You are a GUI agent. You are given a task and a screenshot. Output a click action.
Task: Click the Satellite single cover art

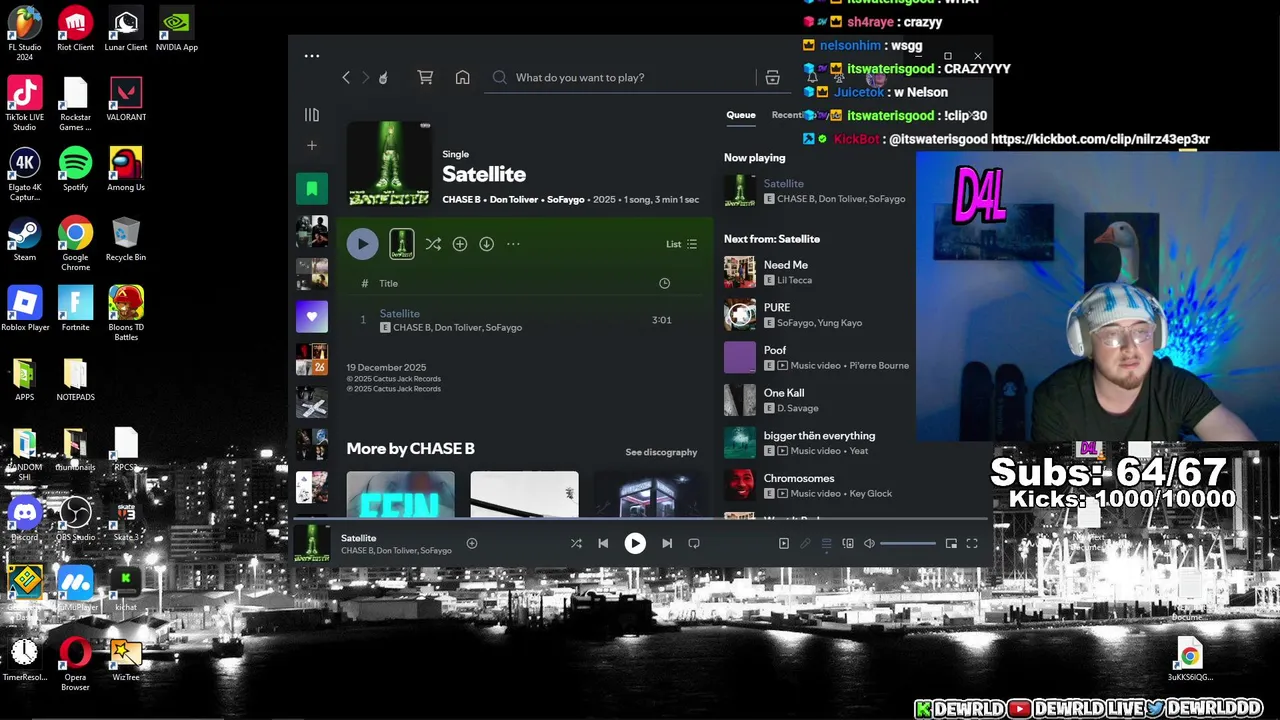coord(389,163)
